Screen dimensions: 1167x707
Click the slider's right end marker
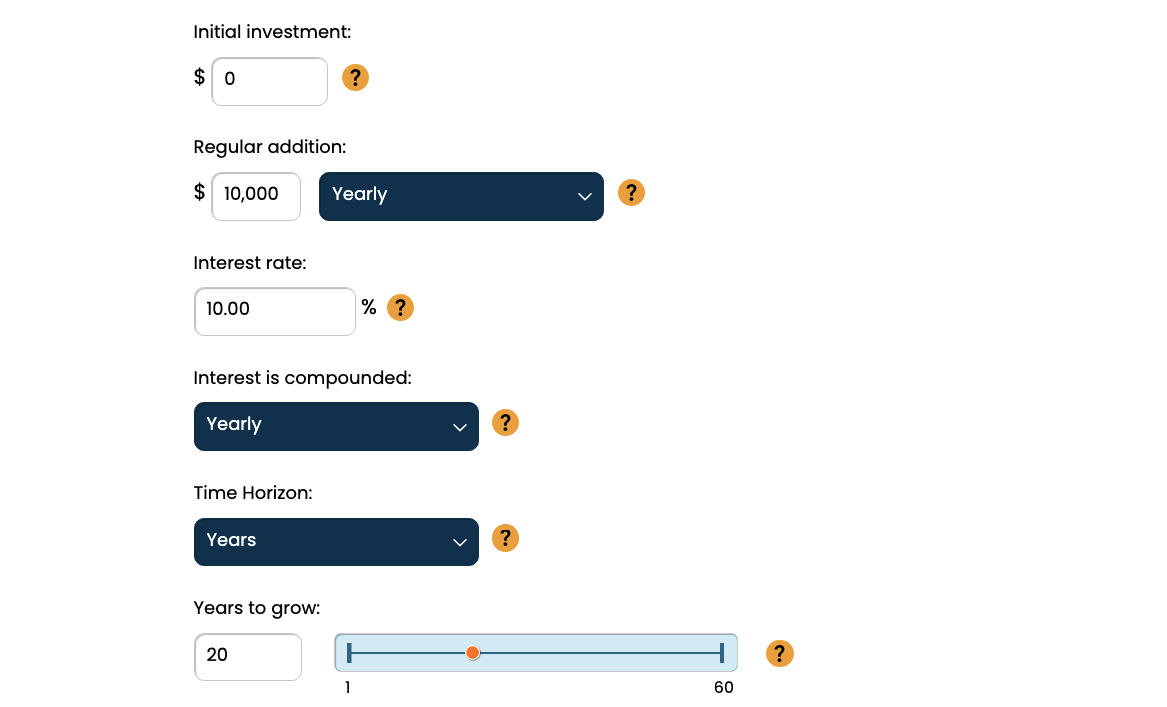721,653
